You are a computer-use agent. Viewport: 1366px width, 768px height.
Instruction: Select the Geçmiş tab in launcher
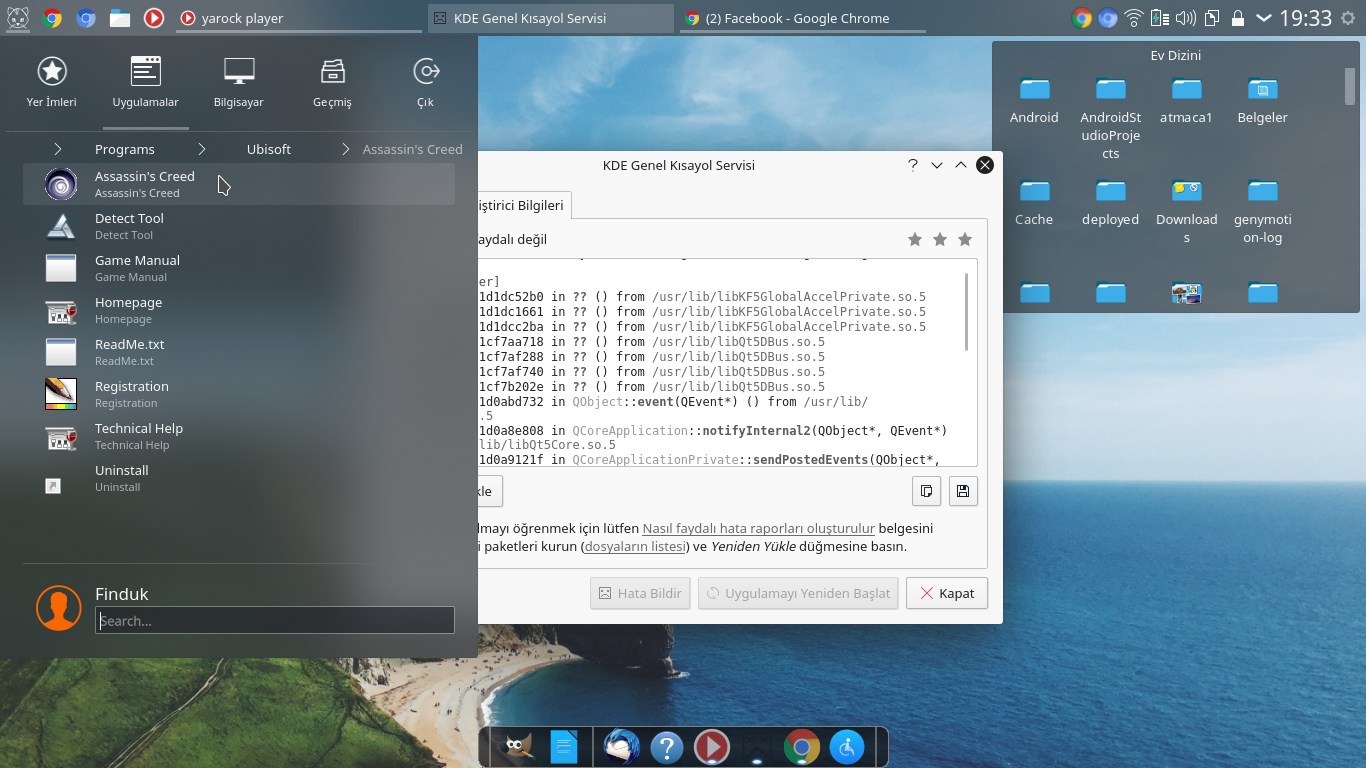332,82
